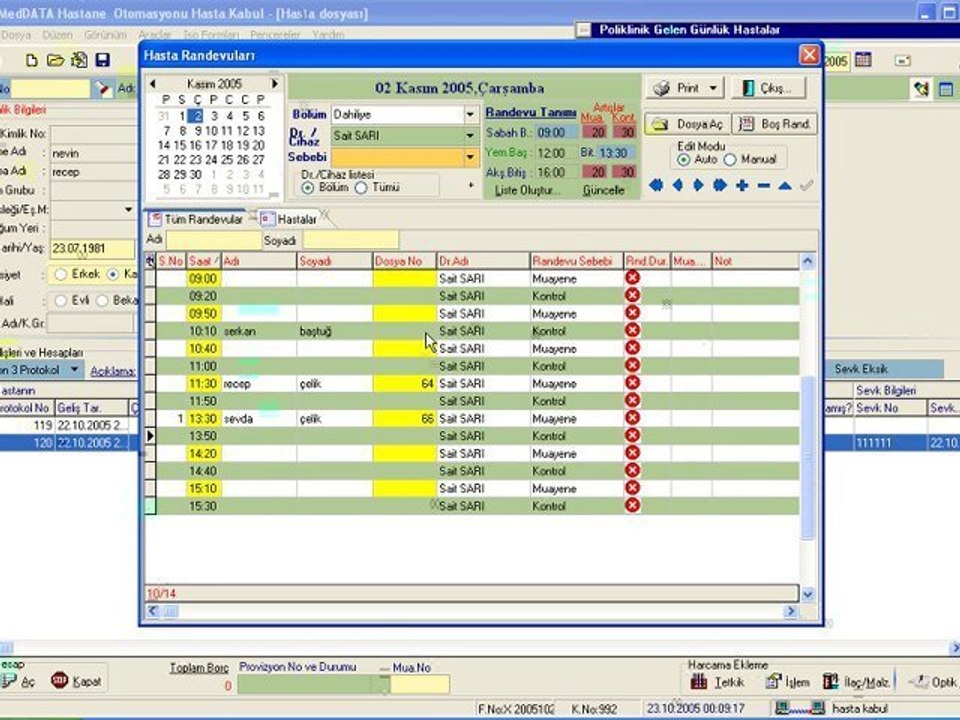Open the Protokol dropdown in the background window
Viewport: 960px width, 720px height.
click(75, 369)
